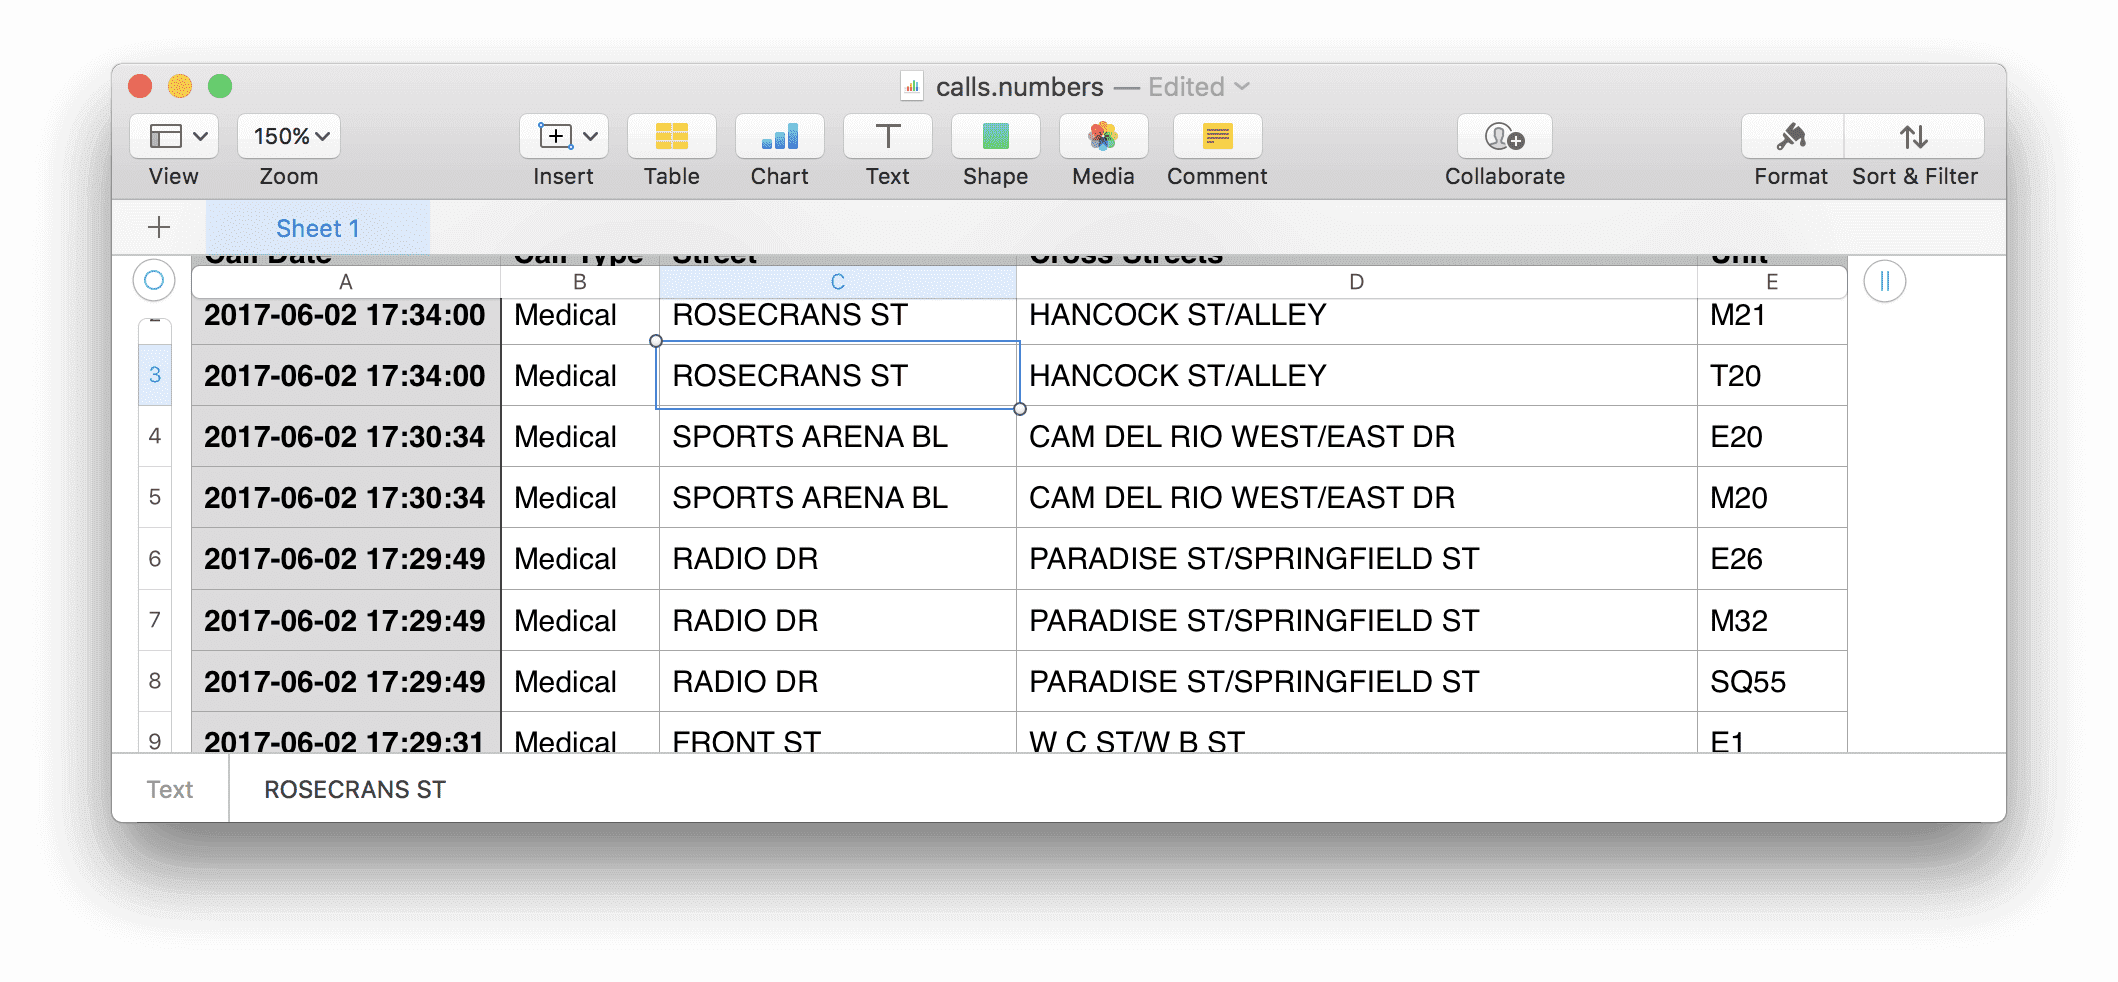Open the Format inspector

(x=1791, y=136)
